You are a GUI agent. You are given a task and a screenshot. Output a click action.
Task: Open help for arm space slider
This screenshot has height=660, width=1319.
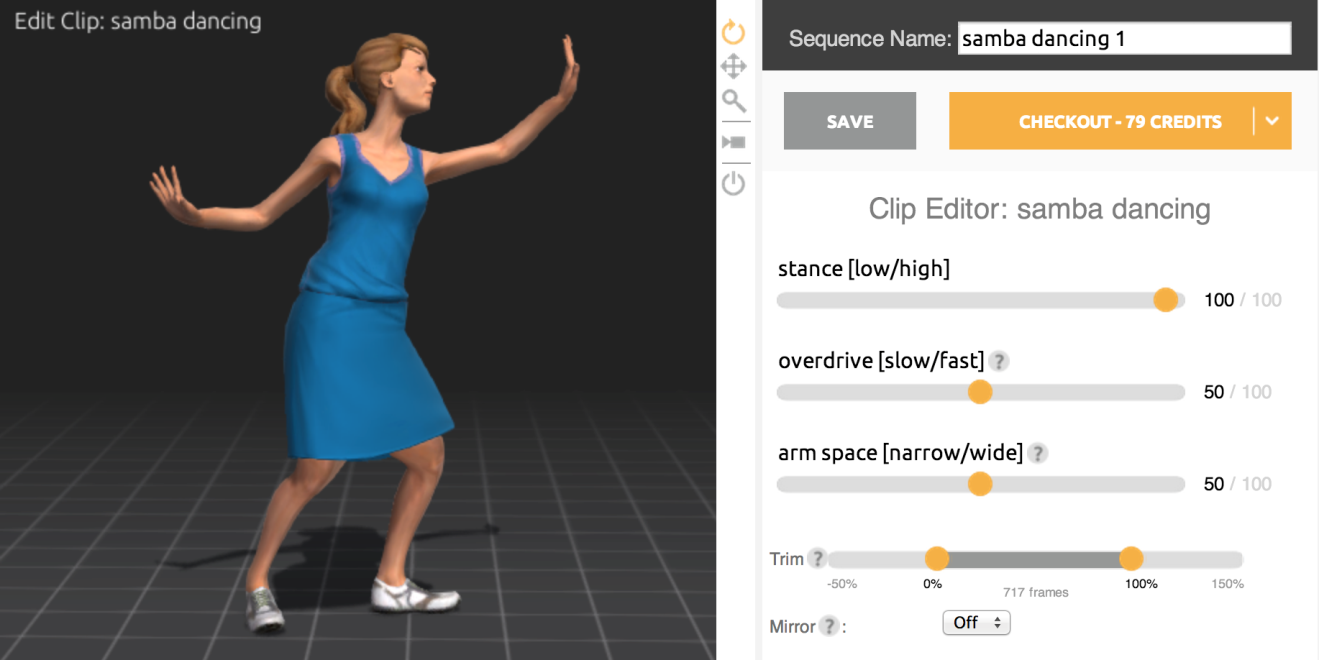point(1037,453)
